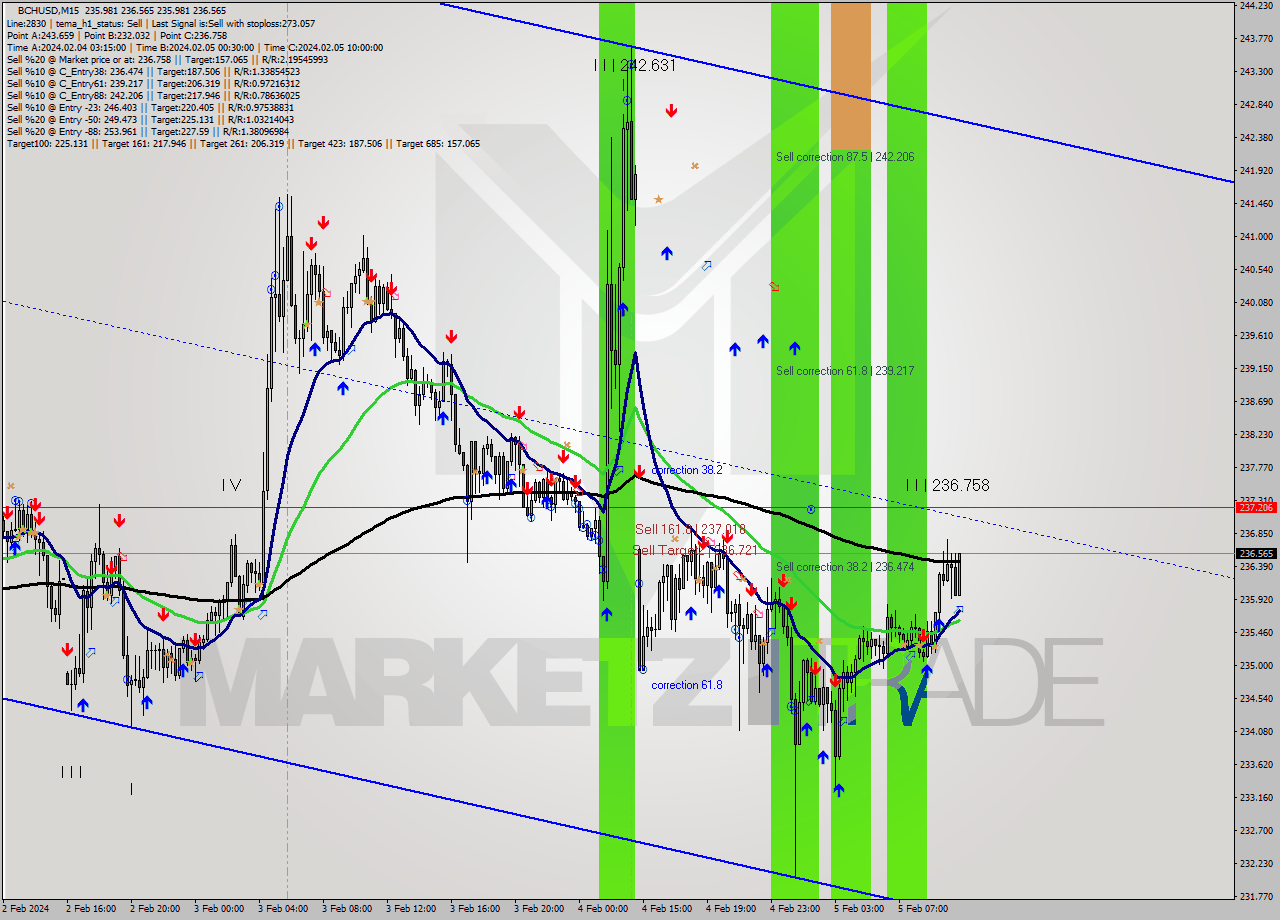This screenshot has width=1280, height=920.
Task: Click the '4 Feb 23:00' time axis label
Action: tap(795, 909)
